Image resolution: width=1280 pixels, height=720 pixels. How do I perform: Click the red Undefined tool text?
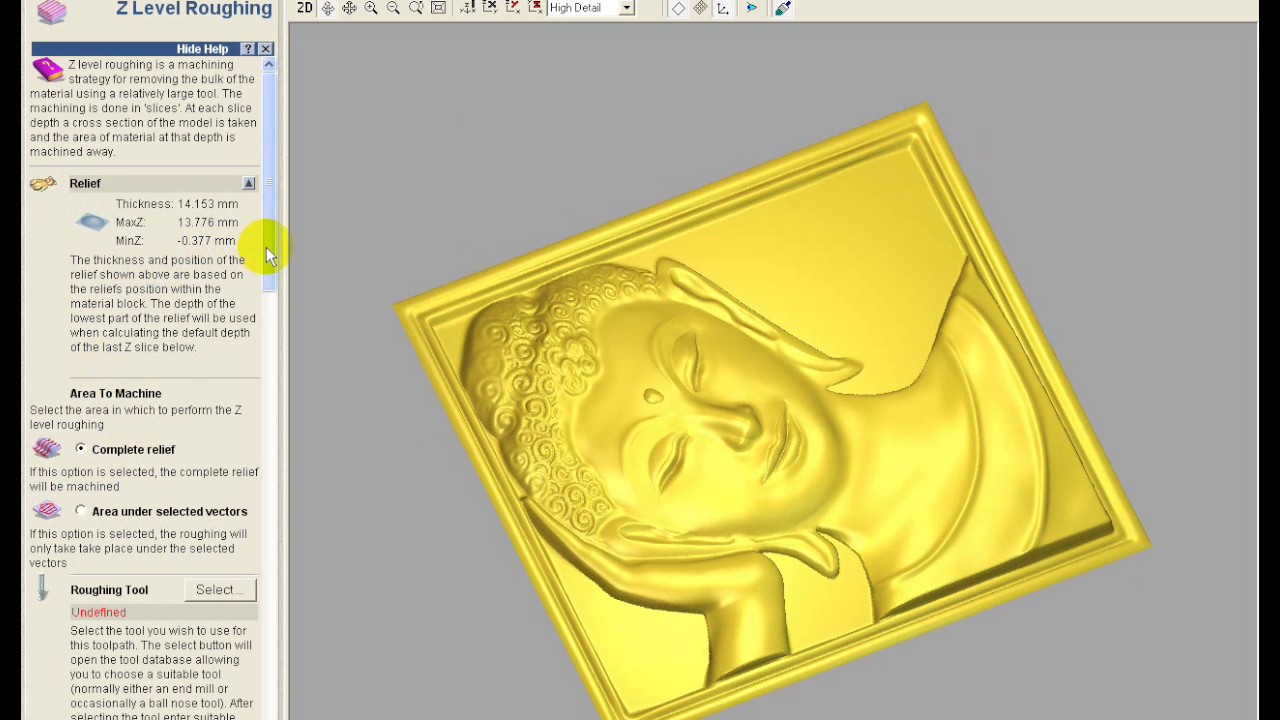98,612
